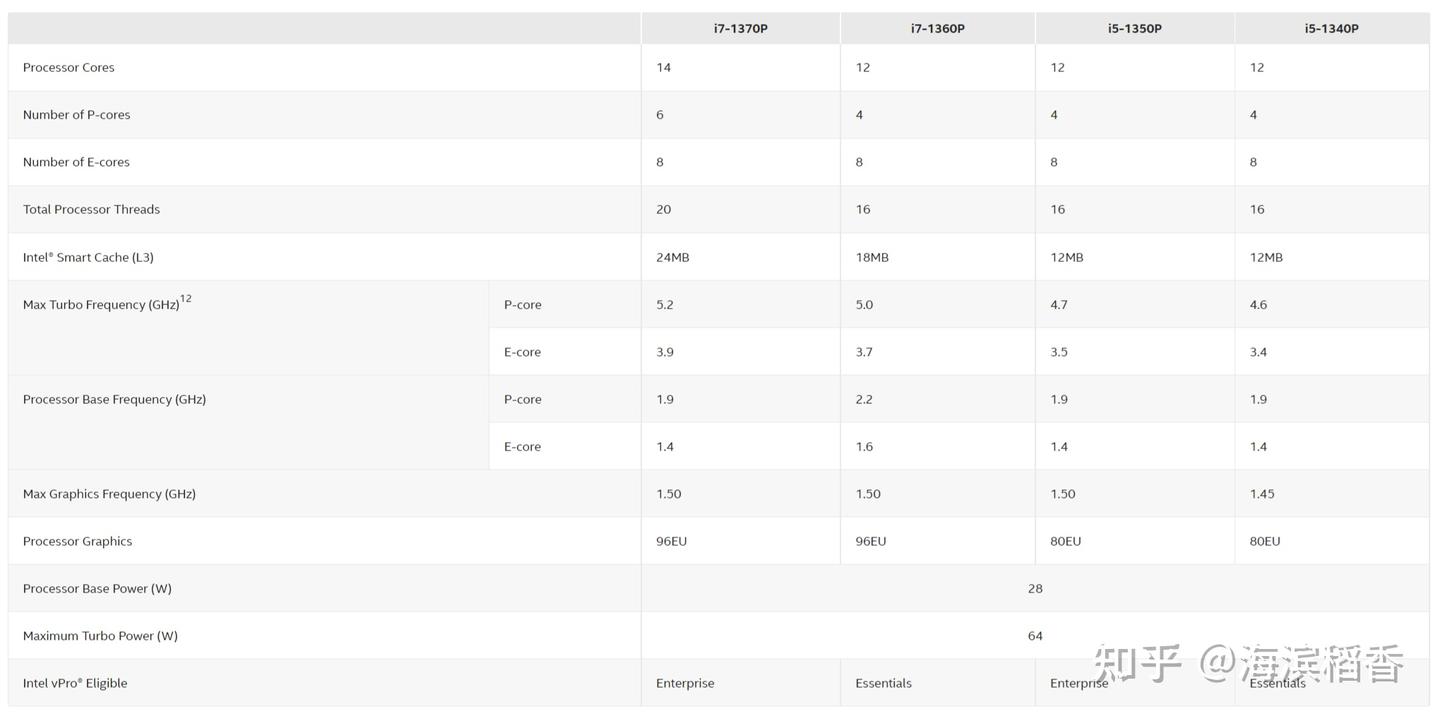Click the Total Processor Threads label
Viewport: 1440px width, 721px height.
91,210
